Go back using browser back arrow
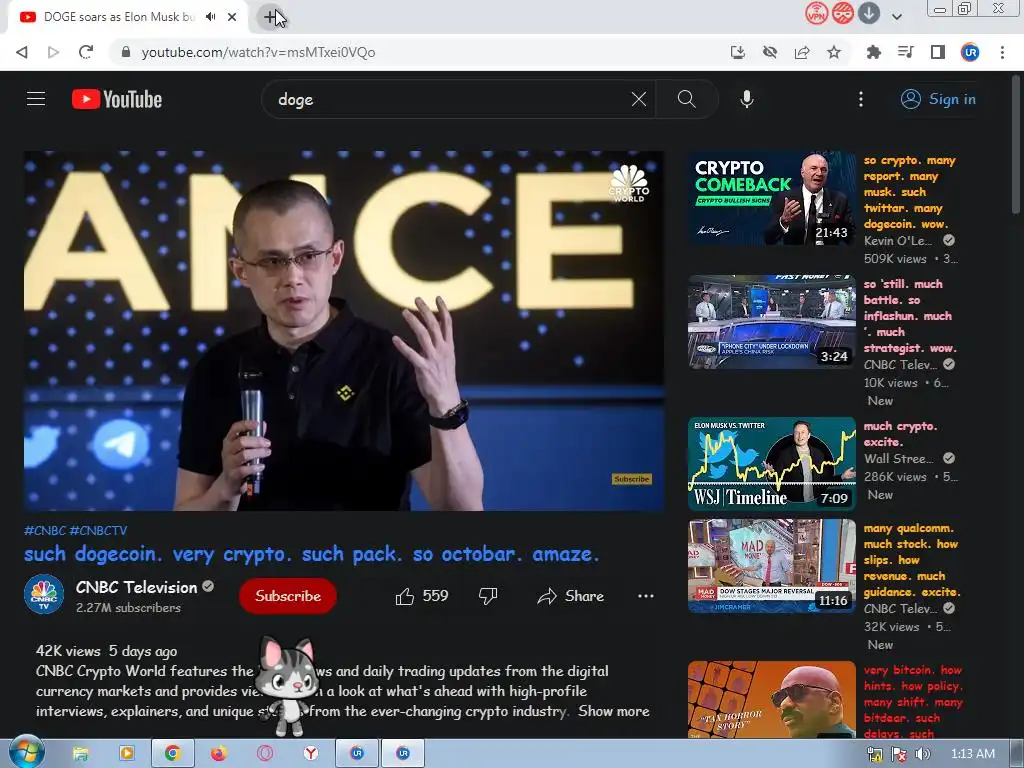 (22, 52)
